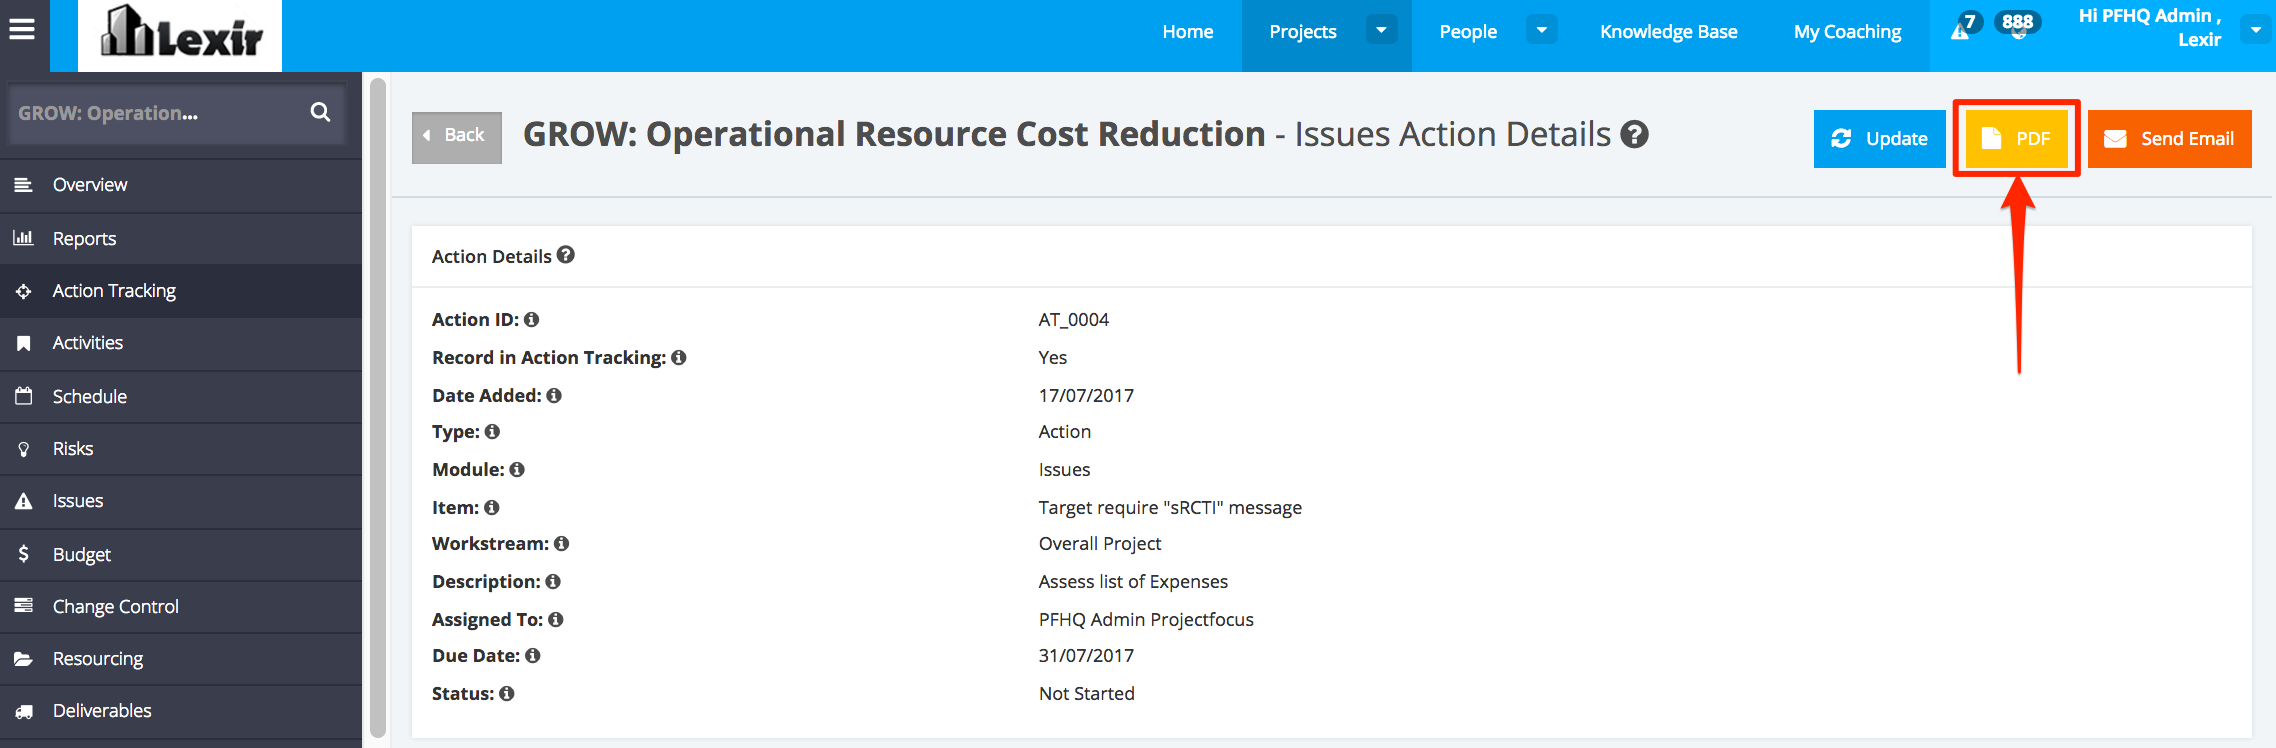The image size is (2276, 748).
Task: Export with the PDF button
Action: click(x=2017, y=139)
